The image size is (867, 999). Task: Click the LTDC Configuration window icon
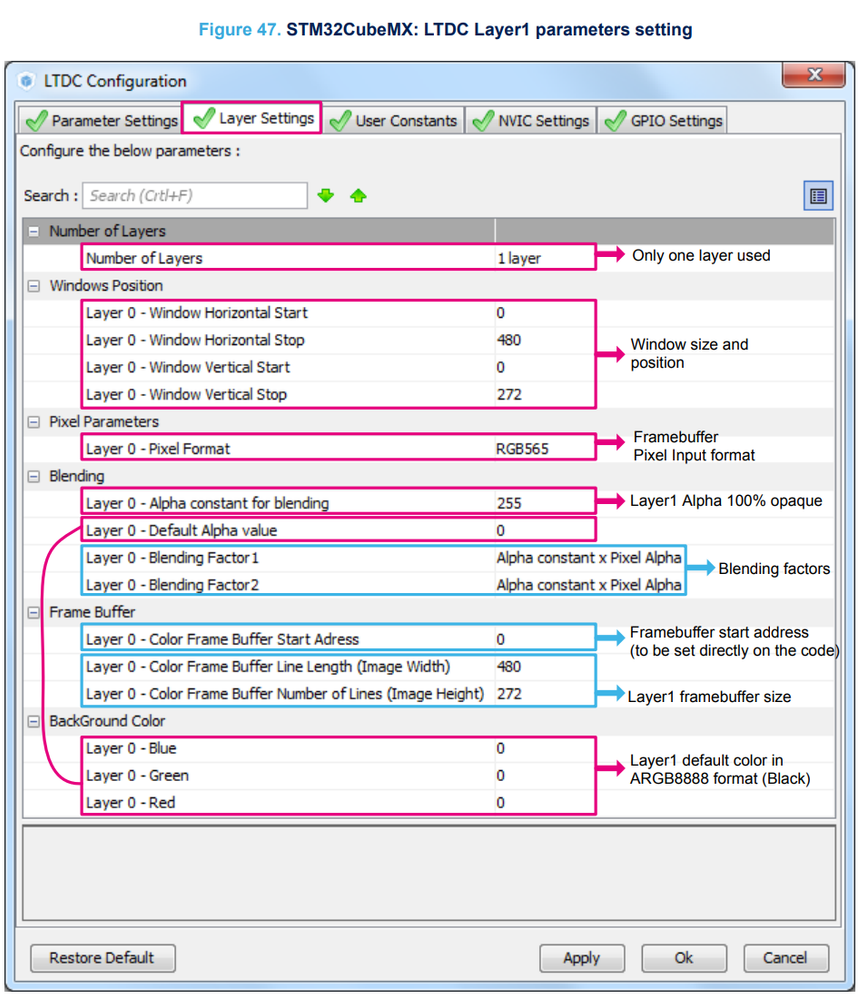point(26,81)
